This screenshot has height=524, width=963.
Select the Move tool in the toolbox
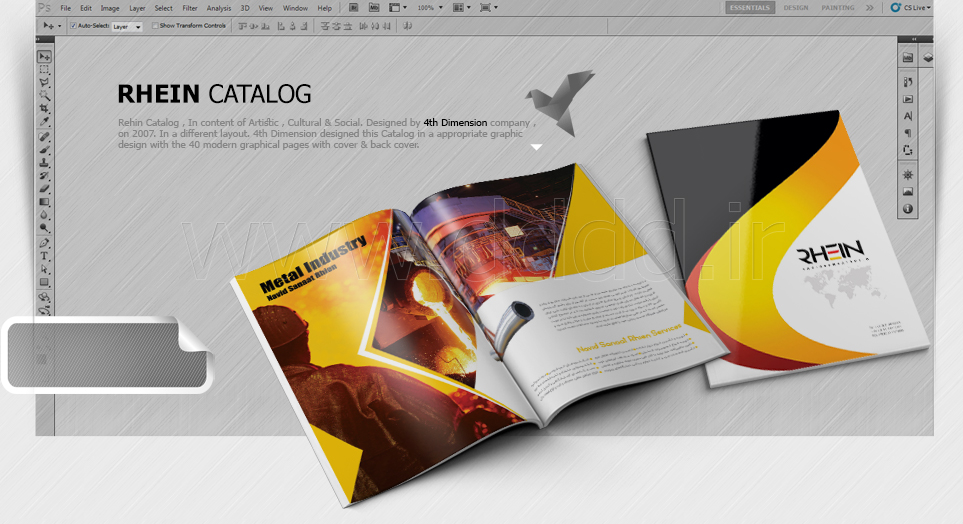point(44,57)
